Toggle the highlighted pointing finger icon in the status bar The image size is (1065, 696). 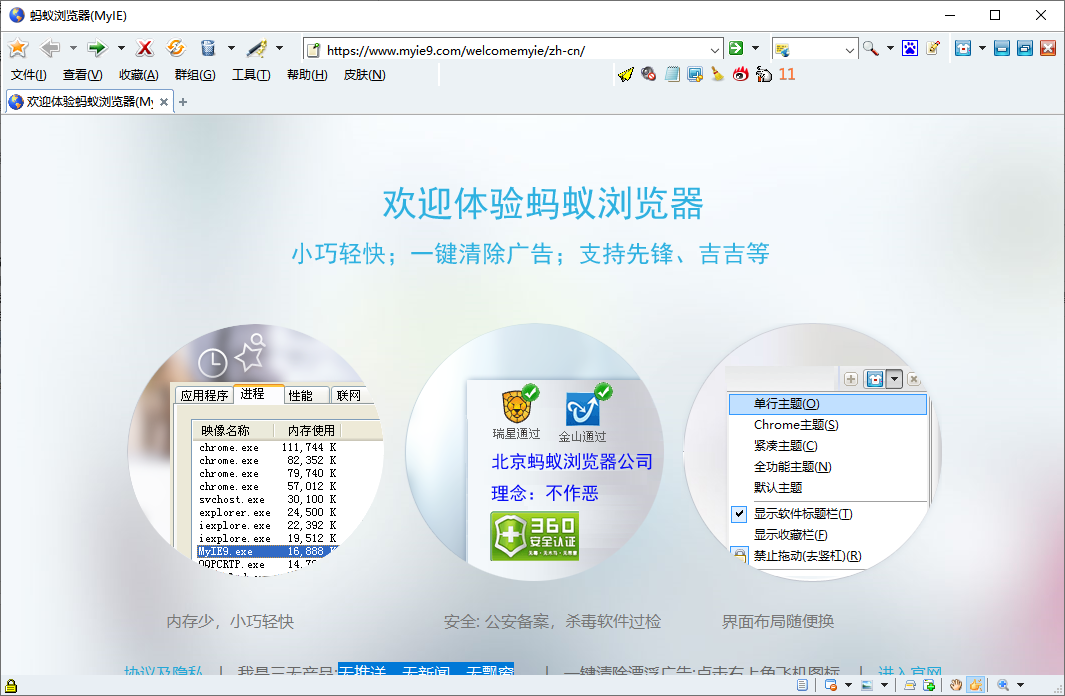click(974, 685)
